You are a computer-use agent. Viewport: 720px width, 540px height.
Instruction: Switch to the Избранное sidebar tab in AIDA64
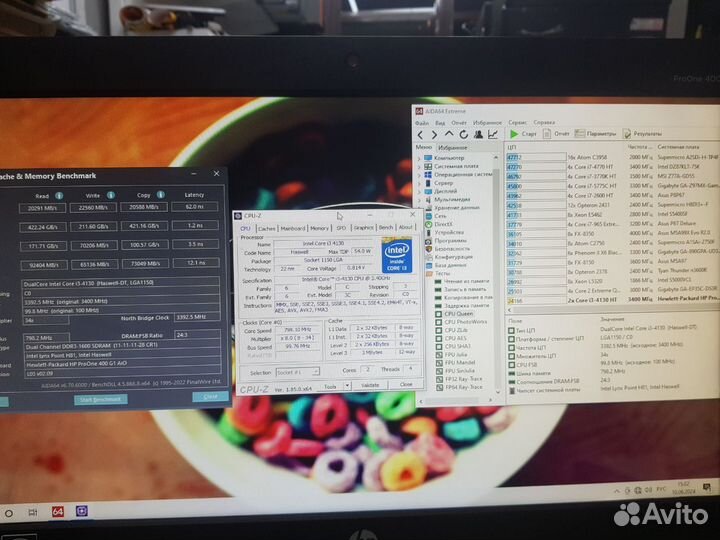[453, 147]
